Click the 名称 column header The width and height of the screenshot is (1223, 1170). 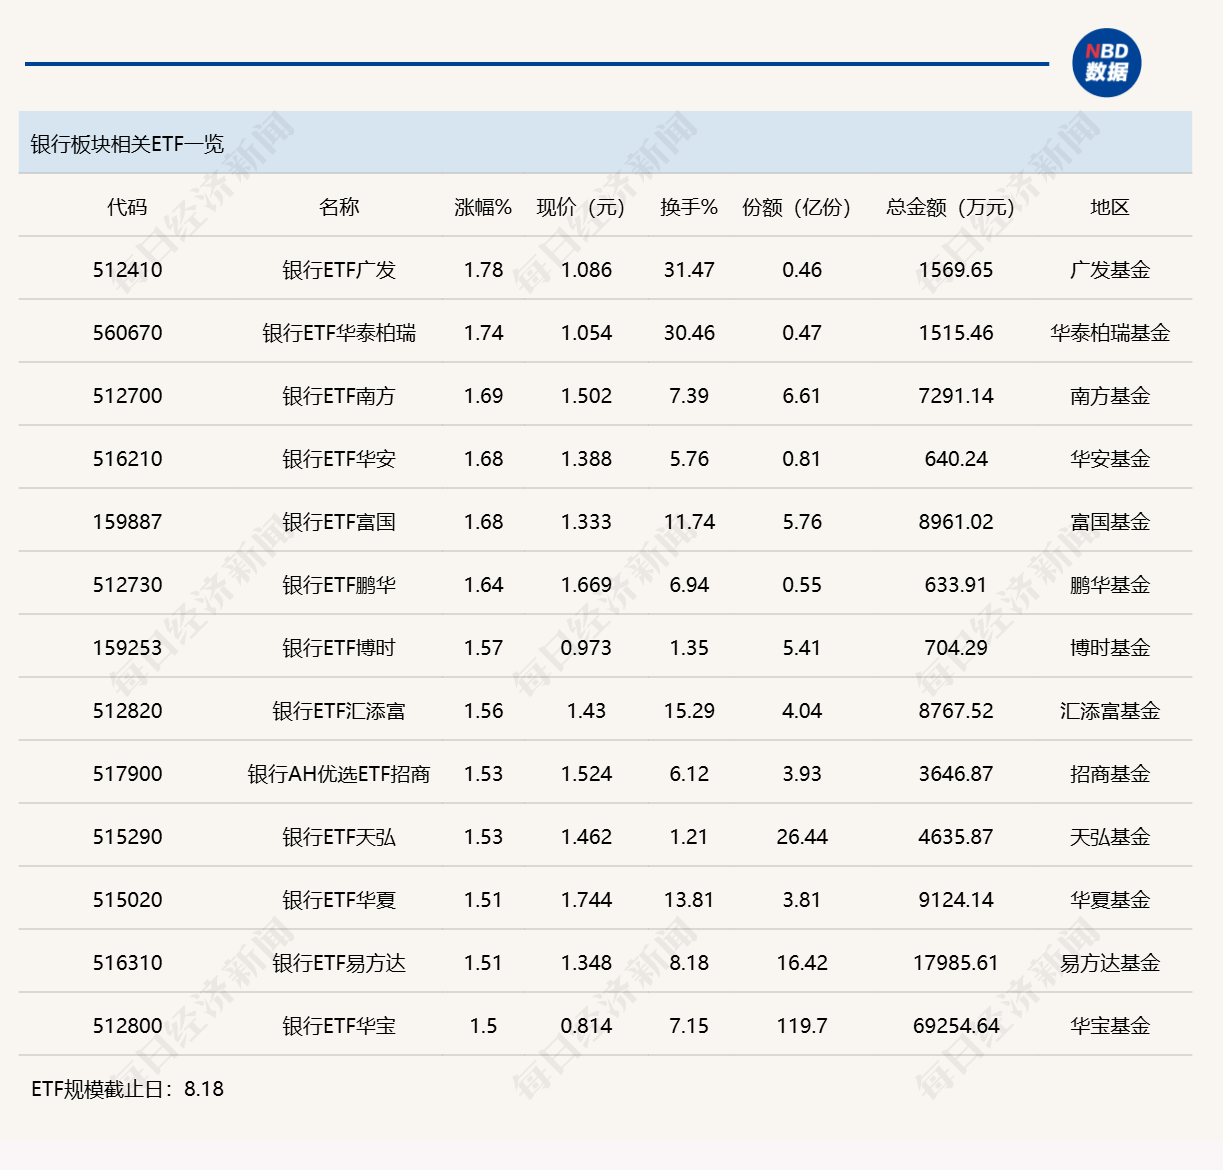click(339, 207)
